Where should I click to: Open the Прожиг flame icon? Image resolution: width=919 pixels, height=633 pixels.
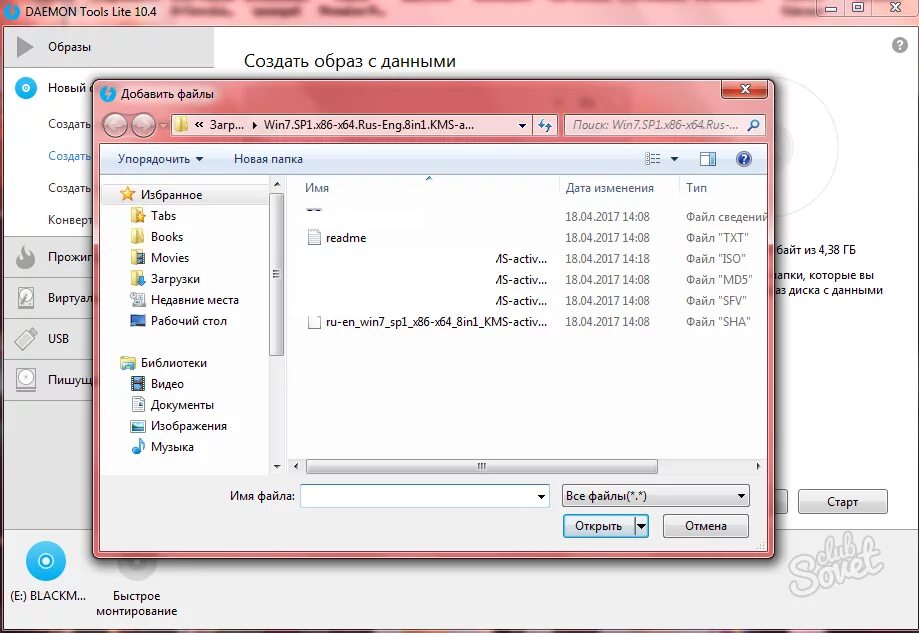click(x=25, y=257)
